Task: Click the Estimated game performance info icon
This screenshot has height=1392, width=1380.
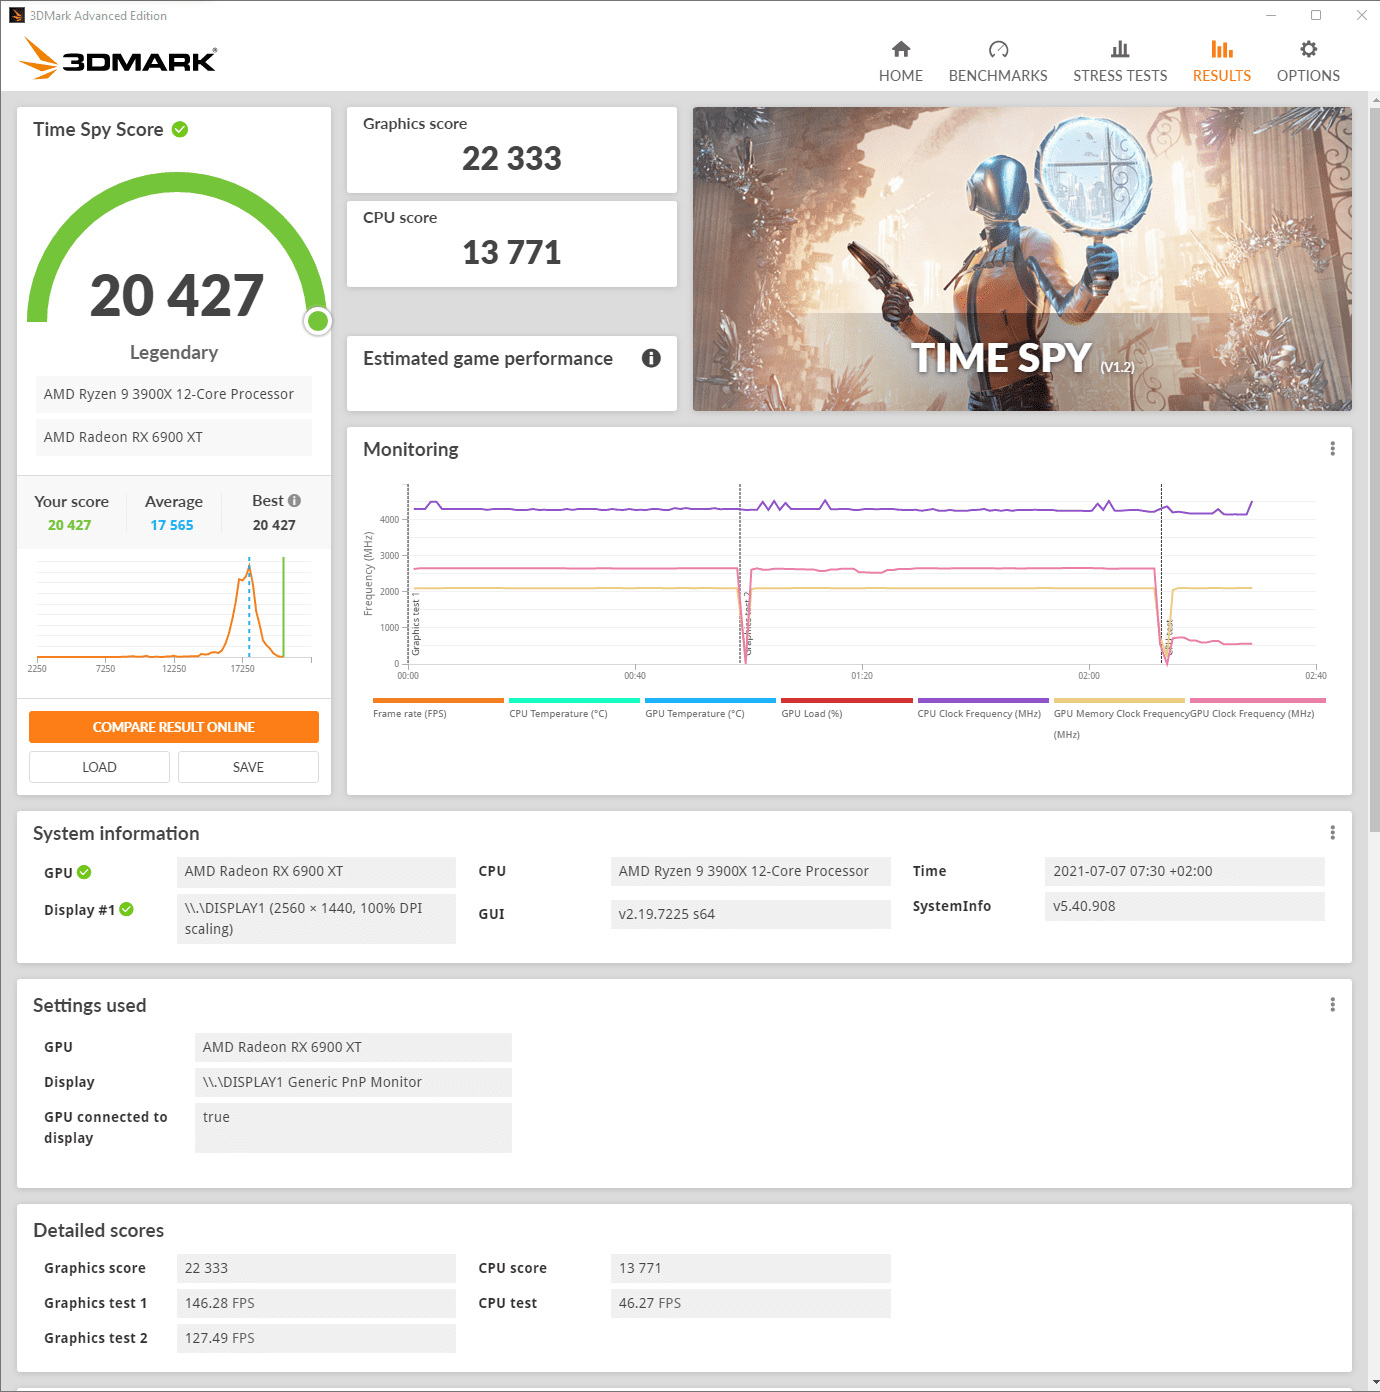Action: tap(651, 358)
